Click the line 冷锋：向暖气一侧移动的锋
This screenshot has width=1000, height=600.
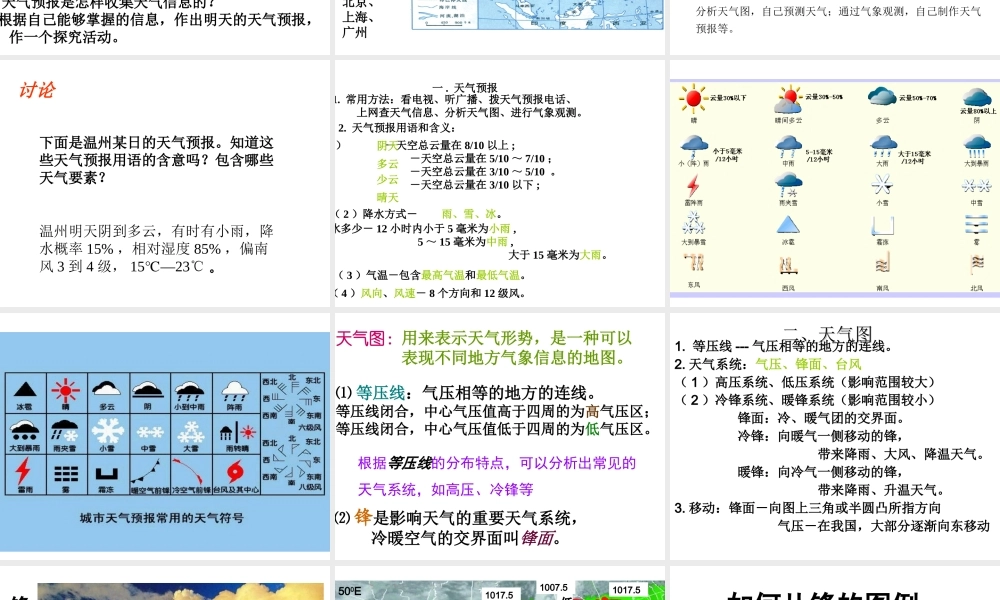click(820, 436)
